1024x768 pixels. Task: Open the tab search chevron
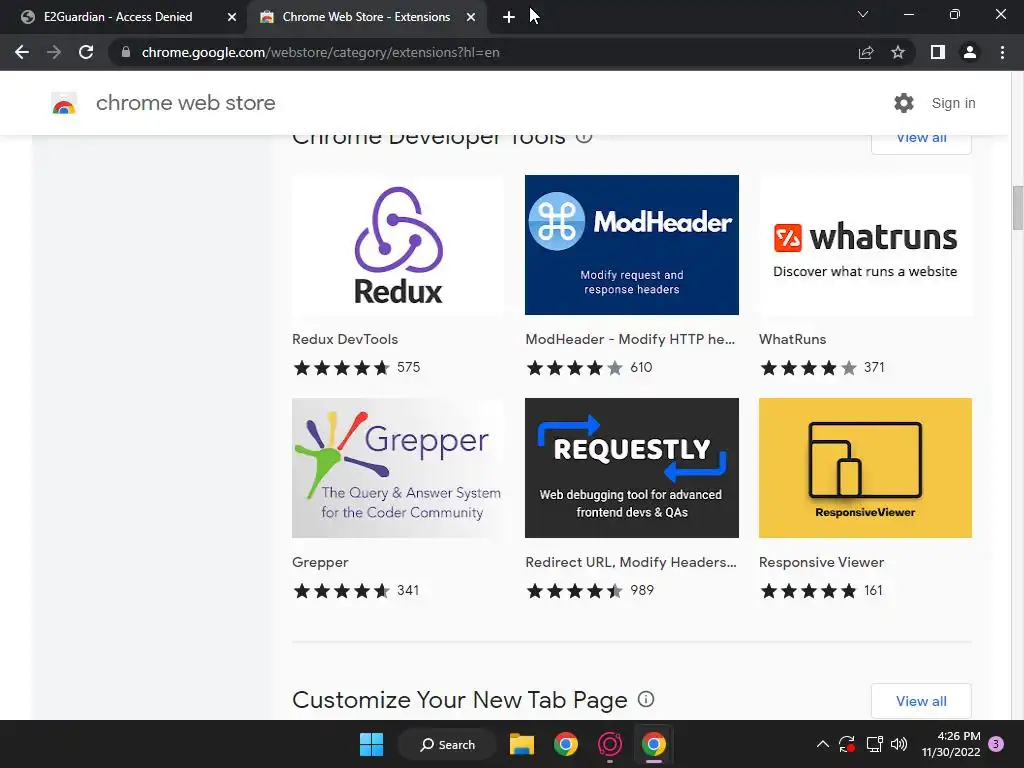863,14
